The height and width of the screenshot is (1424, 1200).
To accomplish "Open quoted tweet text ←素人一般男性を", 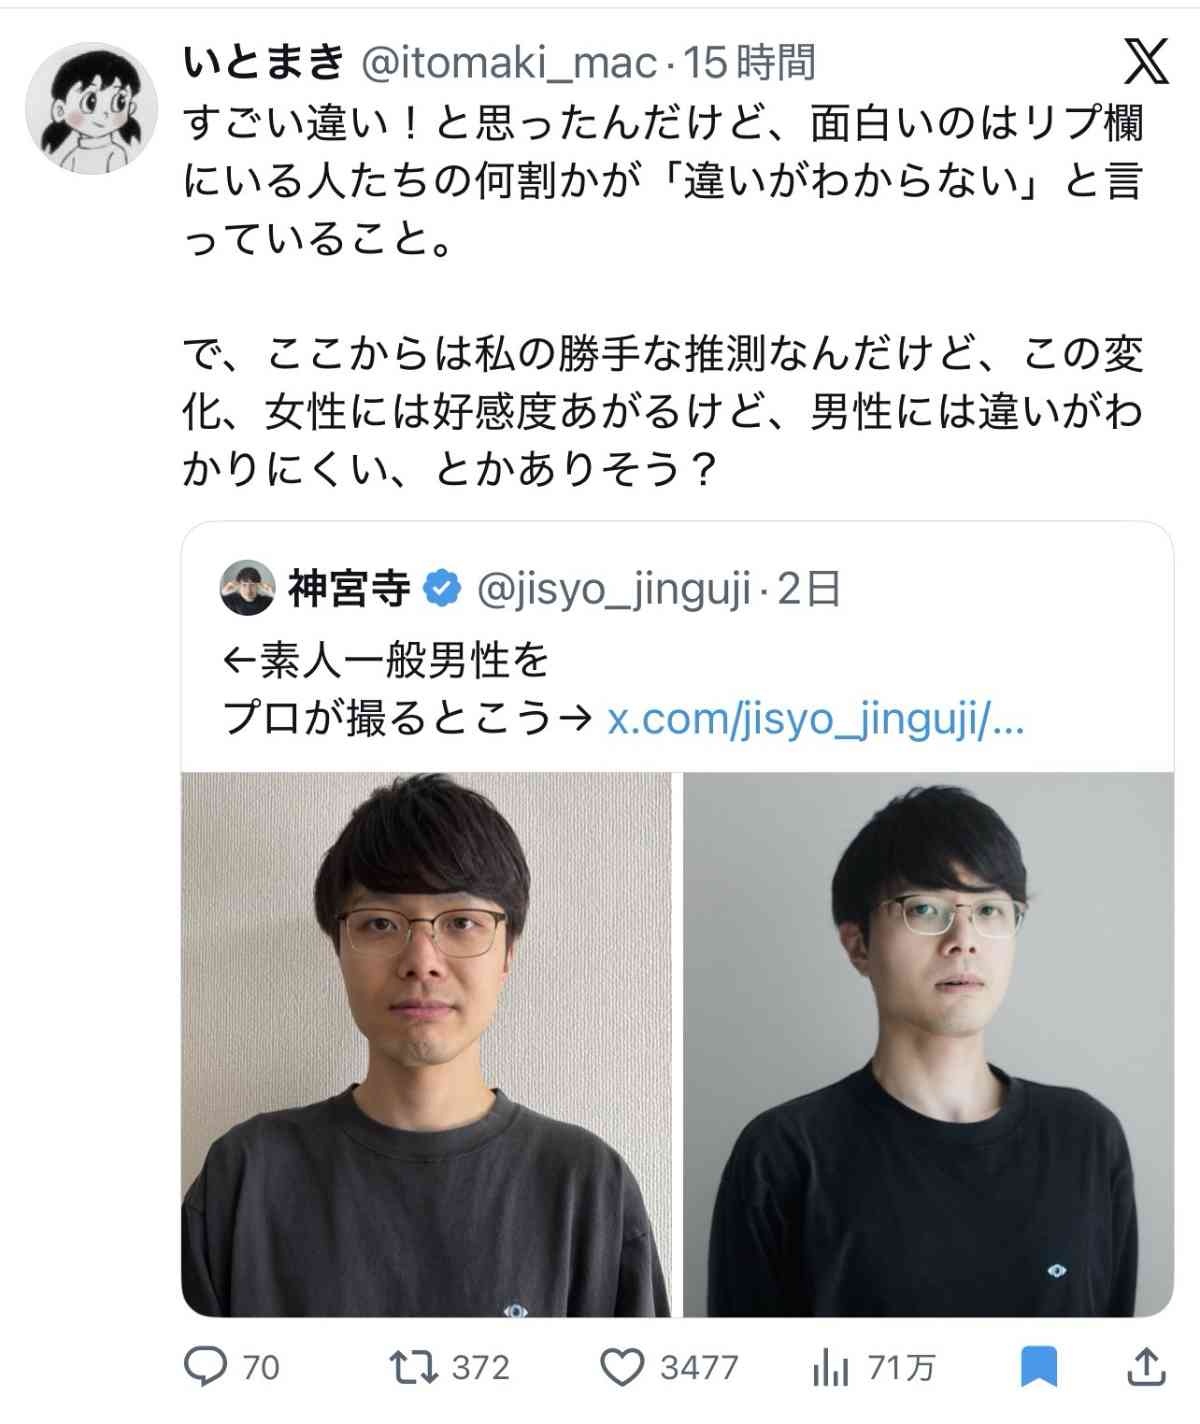I will (386, 660).
